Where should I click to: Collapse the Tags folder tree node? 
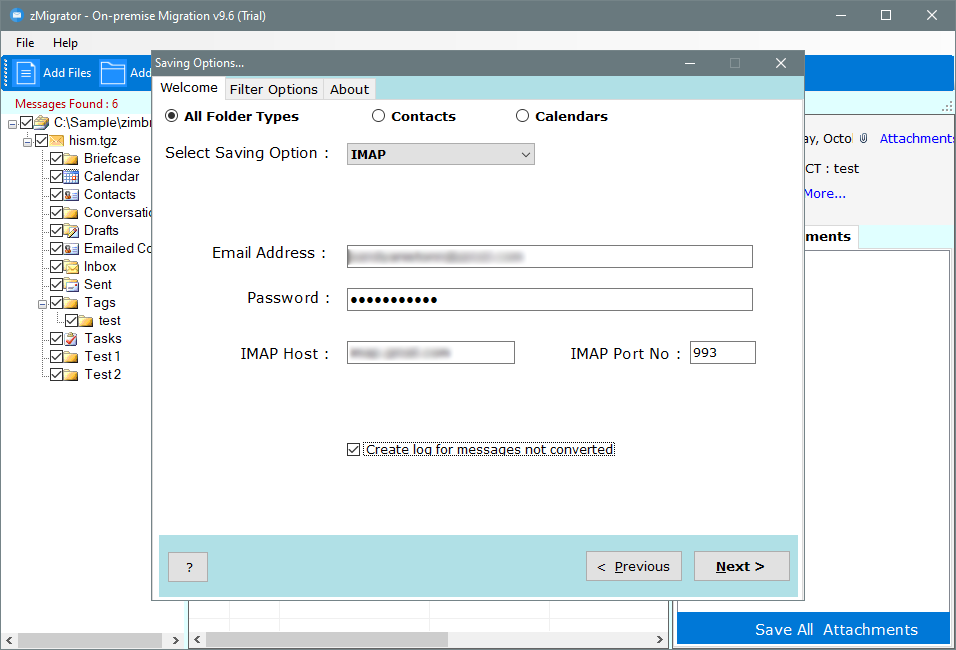coord(42,303)
